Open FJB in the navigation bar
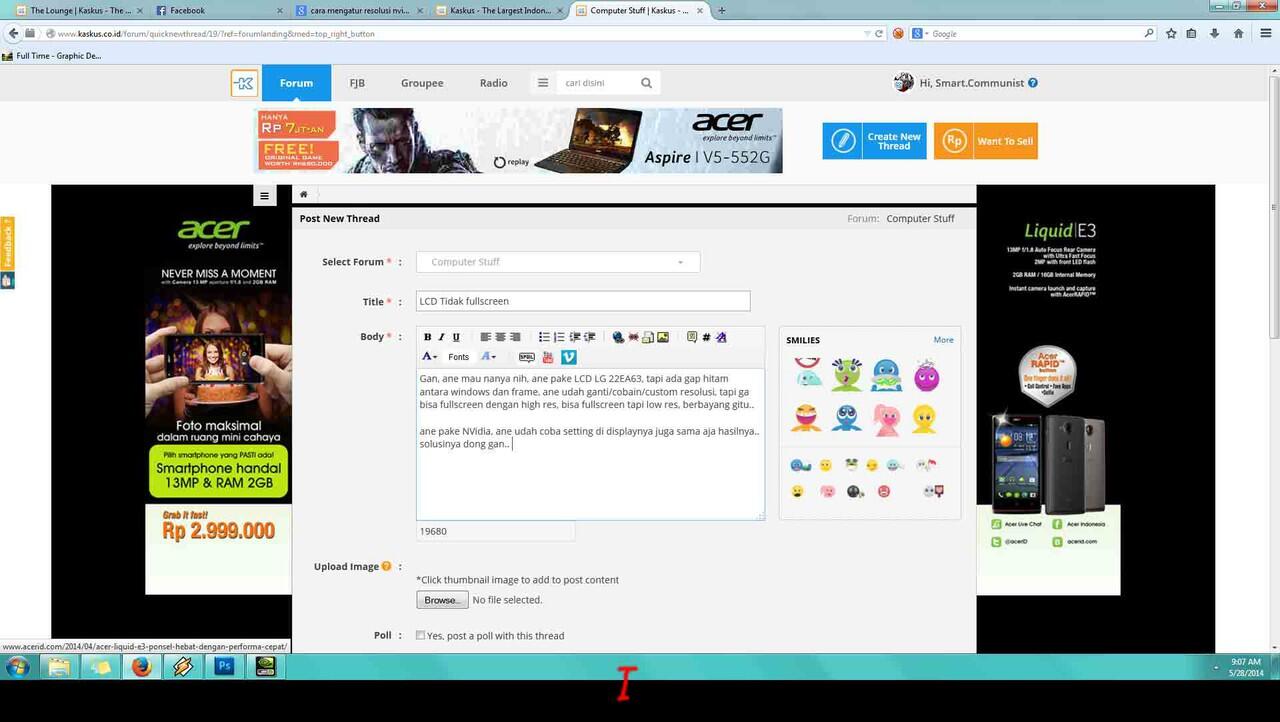 click(357, 83)
